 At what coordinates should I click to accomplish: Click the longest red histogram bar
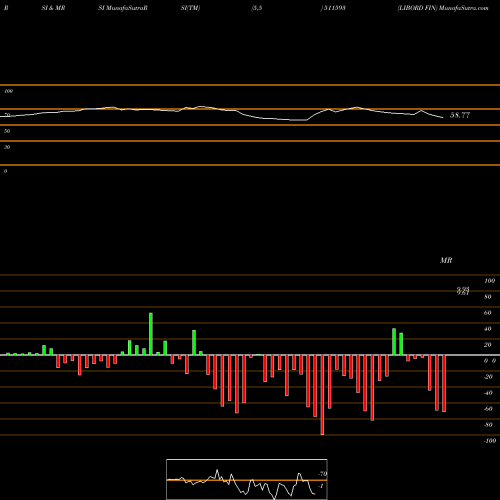(322, 395)
